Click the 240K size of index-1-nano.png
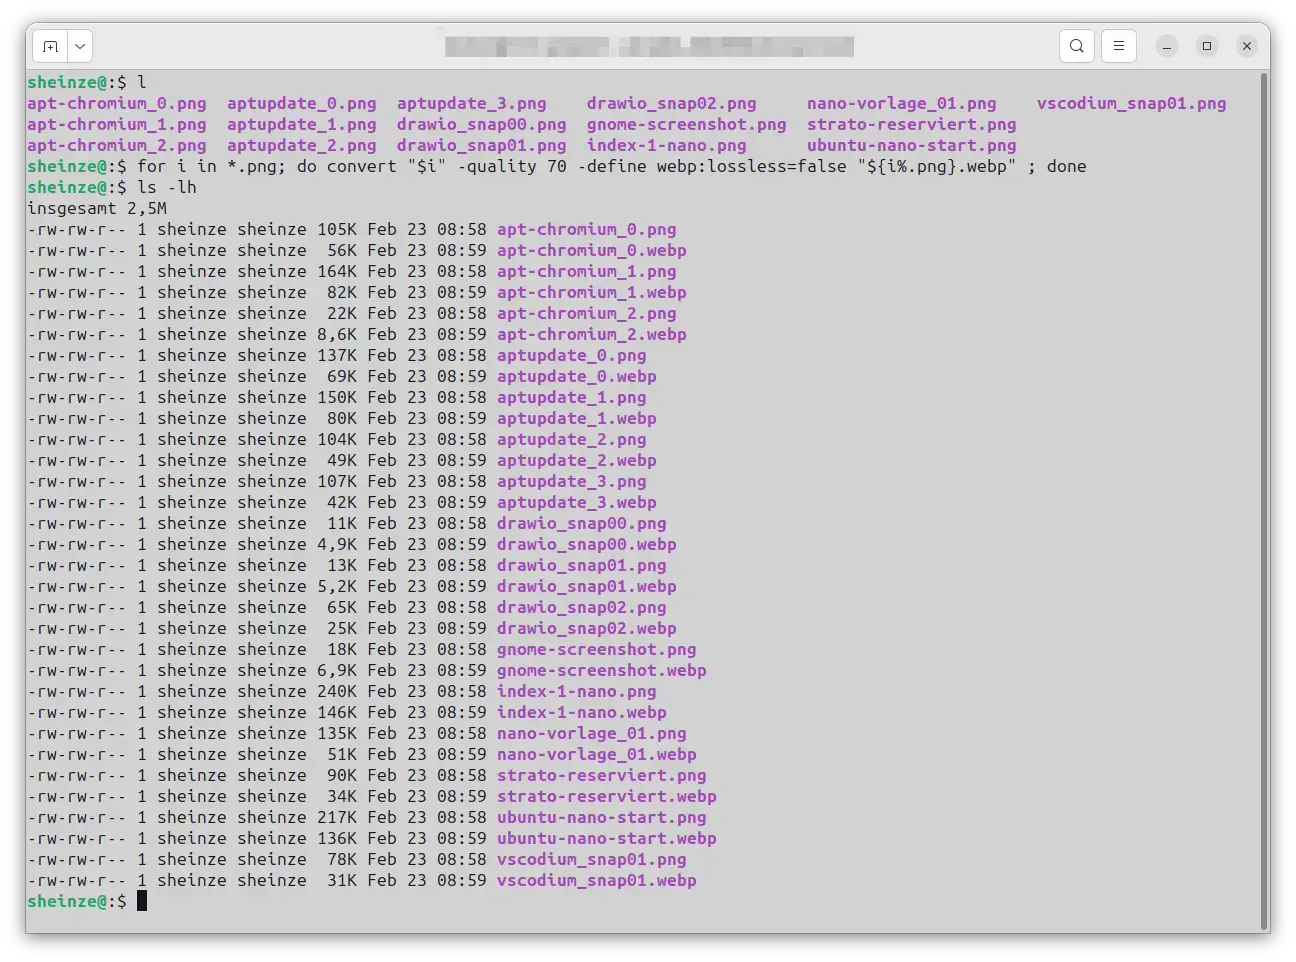The height and width of the screenshot is (962, 1296). 337,691
